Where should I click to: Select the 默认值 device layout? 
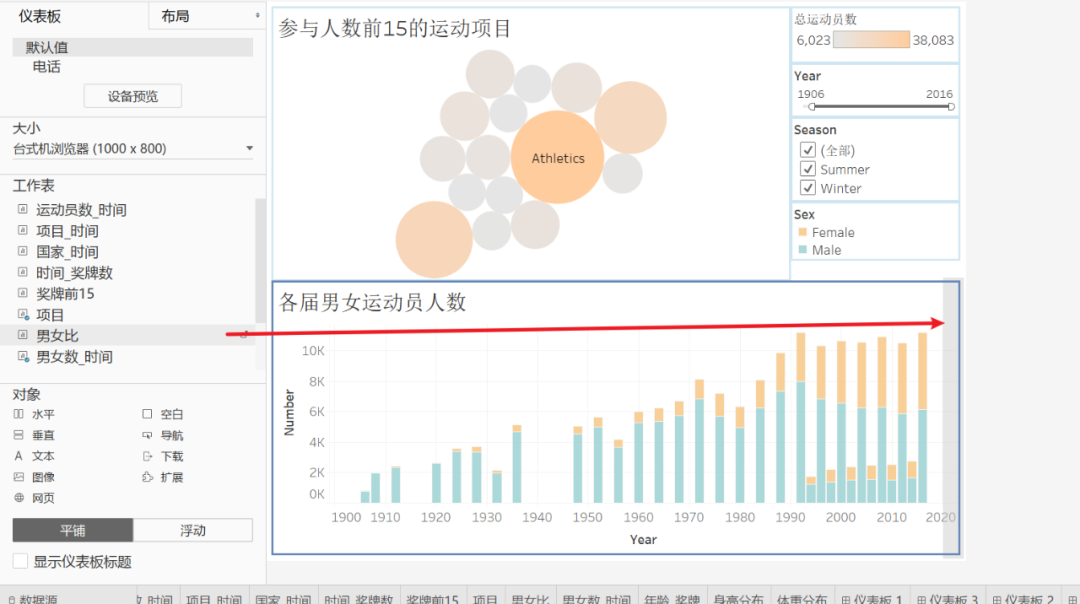(x=133, y=47)
